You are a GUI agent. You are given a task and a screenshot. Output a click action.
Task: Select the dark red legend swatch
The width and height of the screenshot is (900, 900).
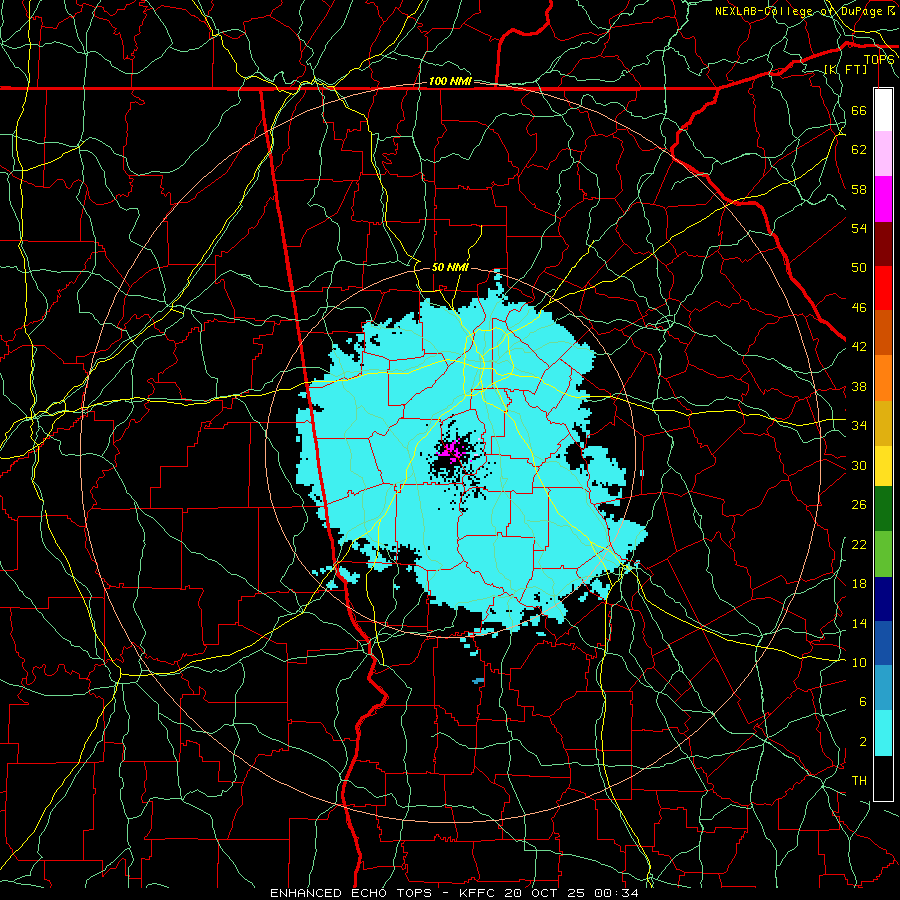click(883, 244)
